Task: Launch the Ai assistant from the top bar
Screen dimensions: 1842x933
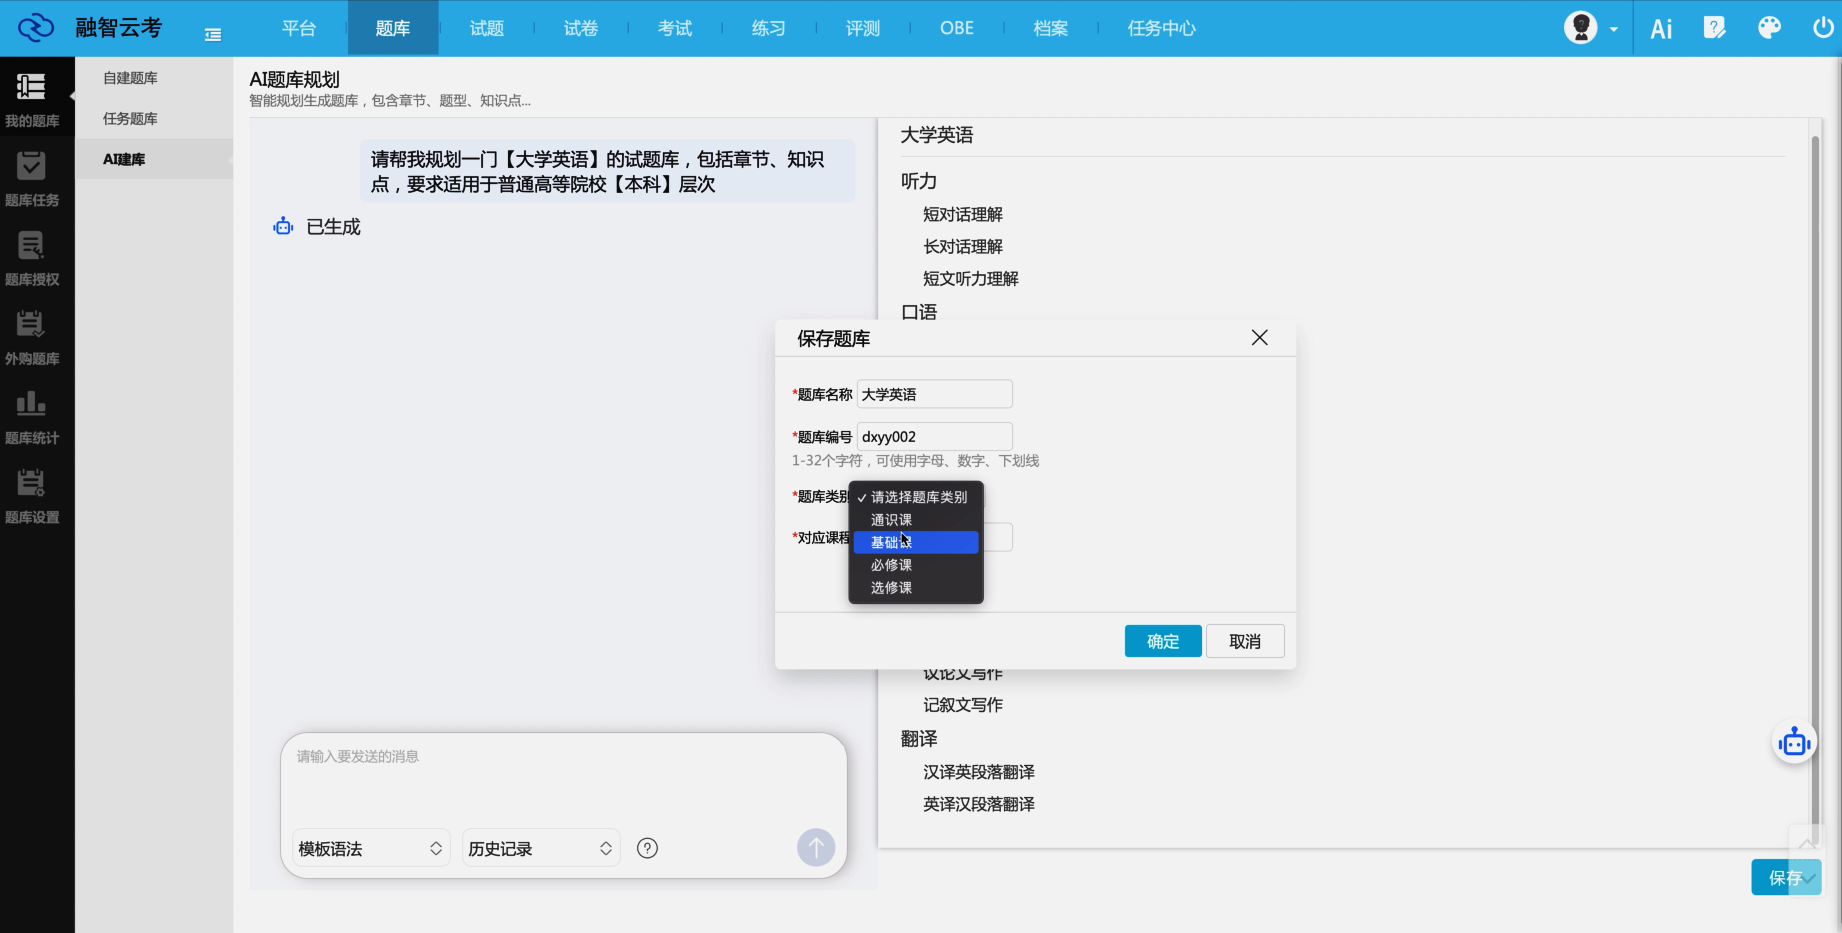Action: coord(1661,28)
